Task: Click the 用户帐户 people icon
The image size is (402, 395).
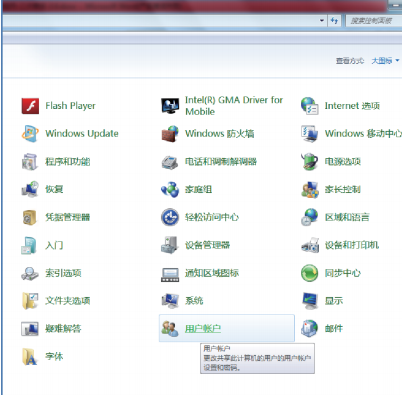Action: click(170, 329)
